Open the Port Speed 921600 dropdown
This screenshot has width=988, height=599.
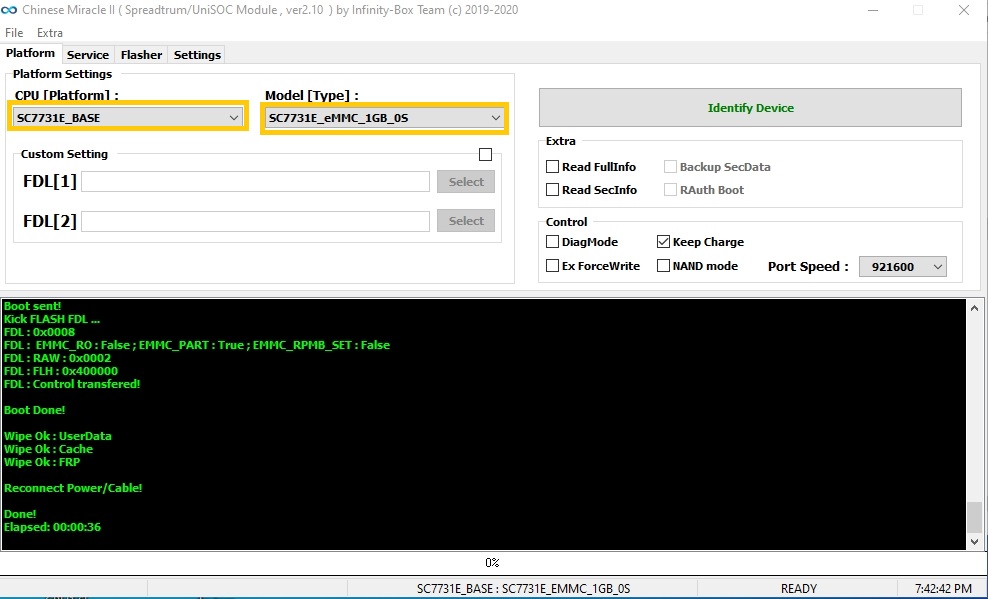click(902, 266)
